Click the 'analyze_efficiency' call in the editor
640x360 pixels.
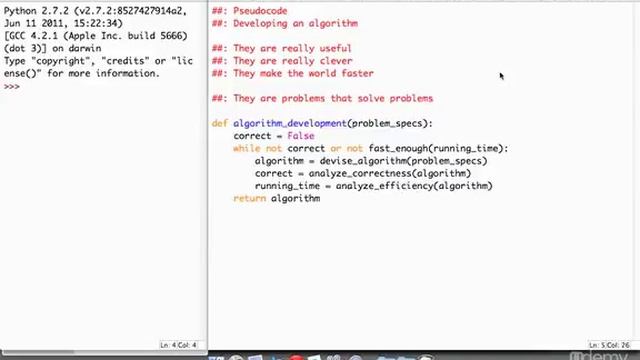click(x=384, y=186)
